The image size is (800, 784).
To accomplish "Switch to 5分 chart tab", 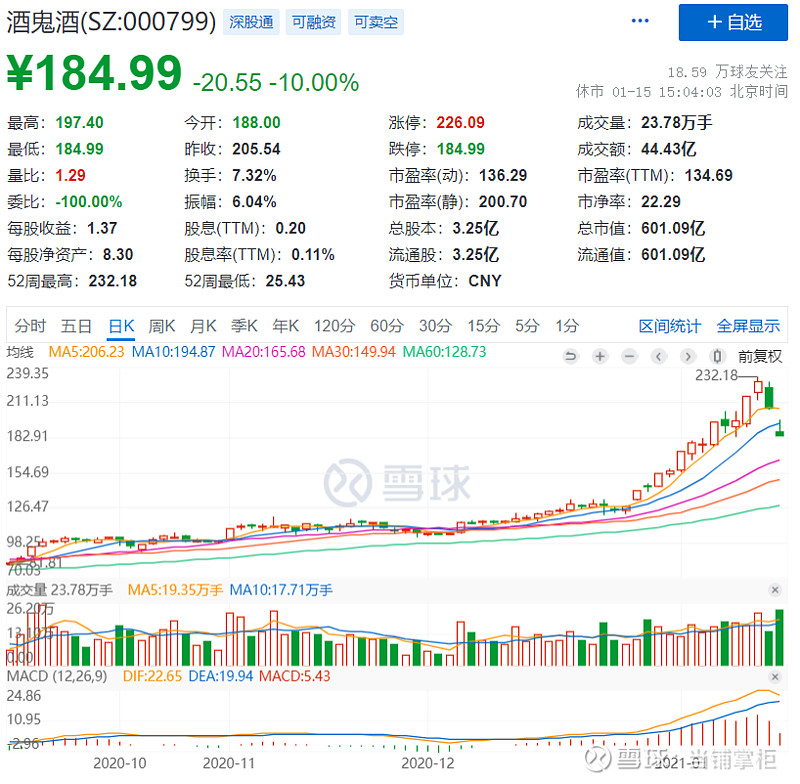I will [527, 325].
